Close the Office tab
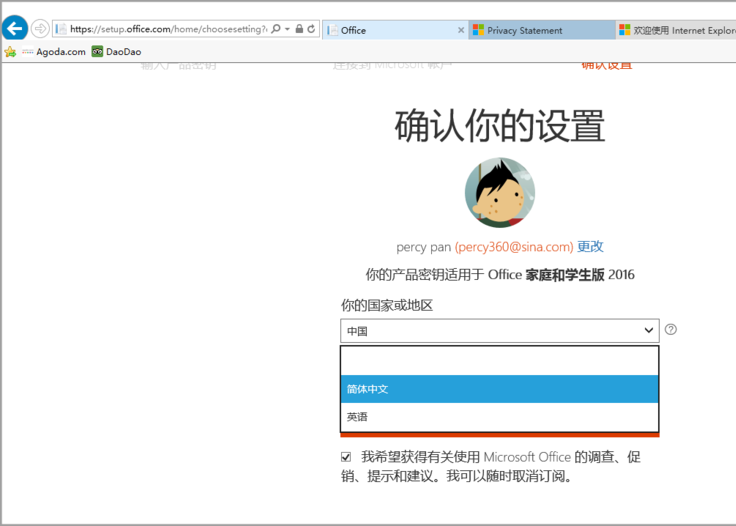 (x=461, y=30)
